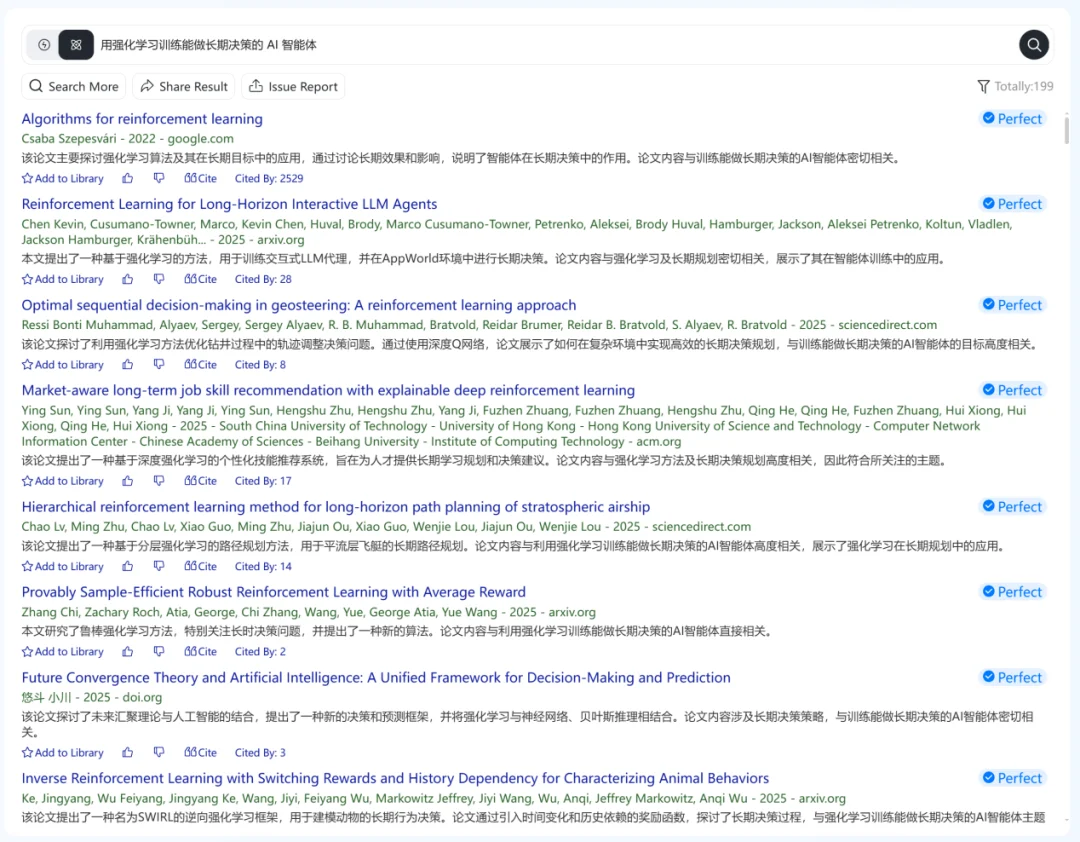Open Share Result option
Viewport: 1080px width, 842px height.
[184, 87]
